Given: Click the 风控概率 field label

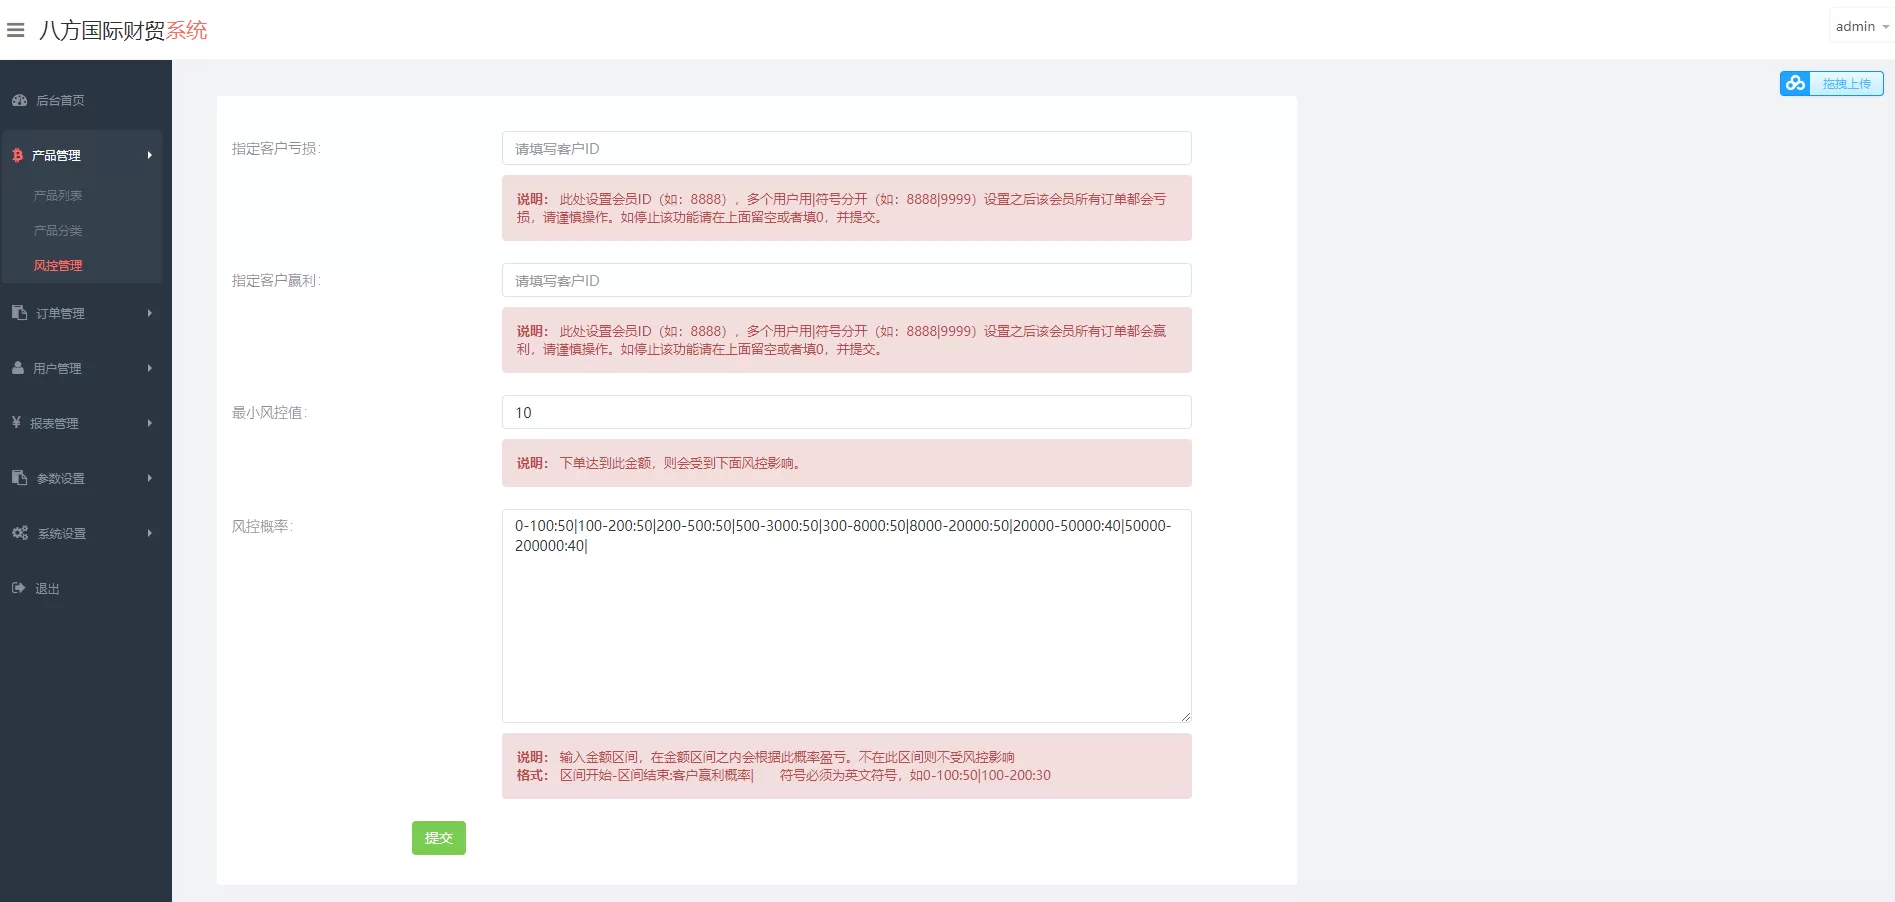Looking at the screenshot, I should pos(262,526).
